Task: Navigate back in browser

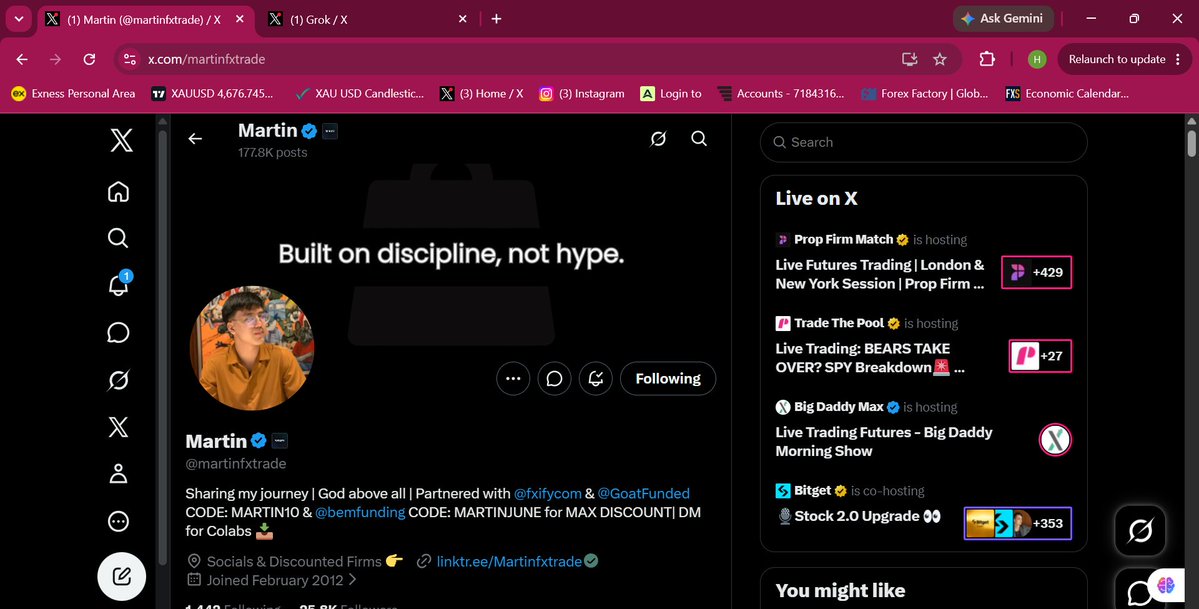Action: coord(21,59)
